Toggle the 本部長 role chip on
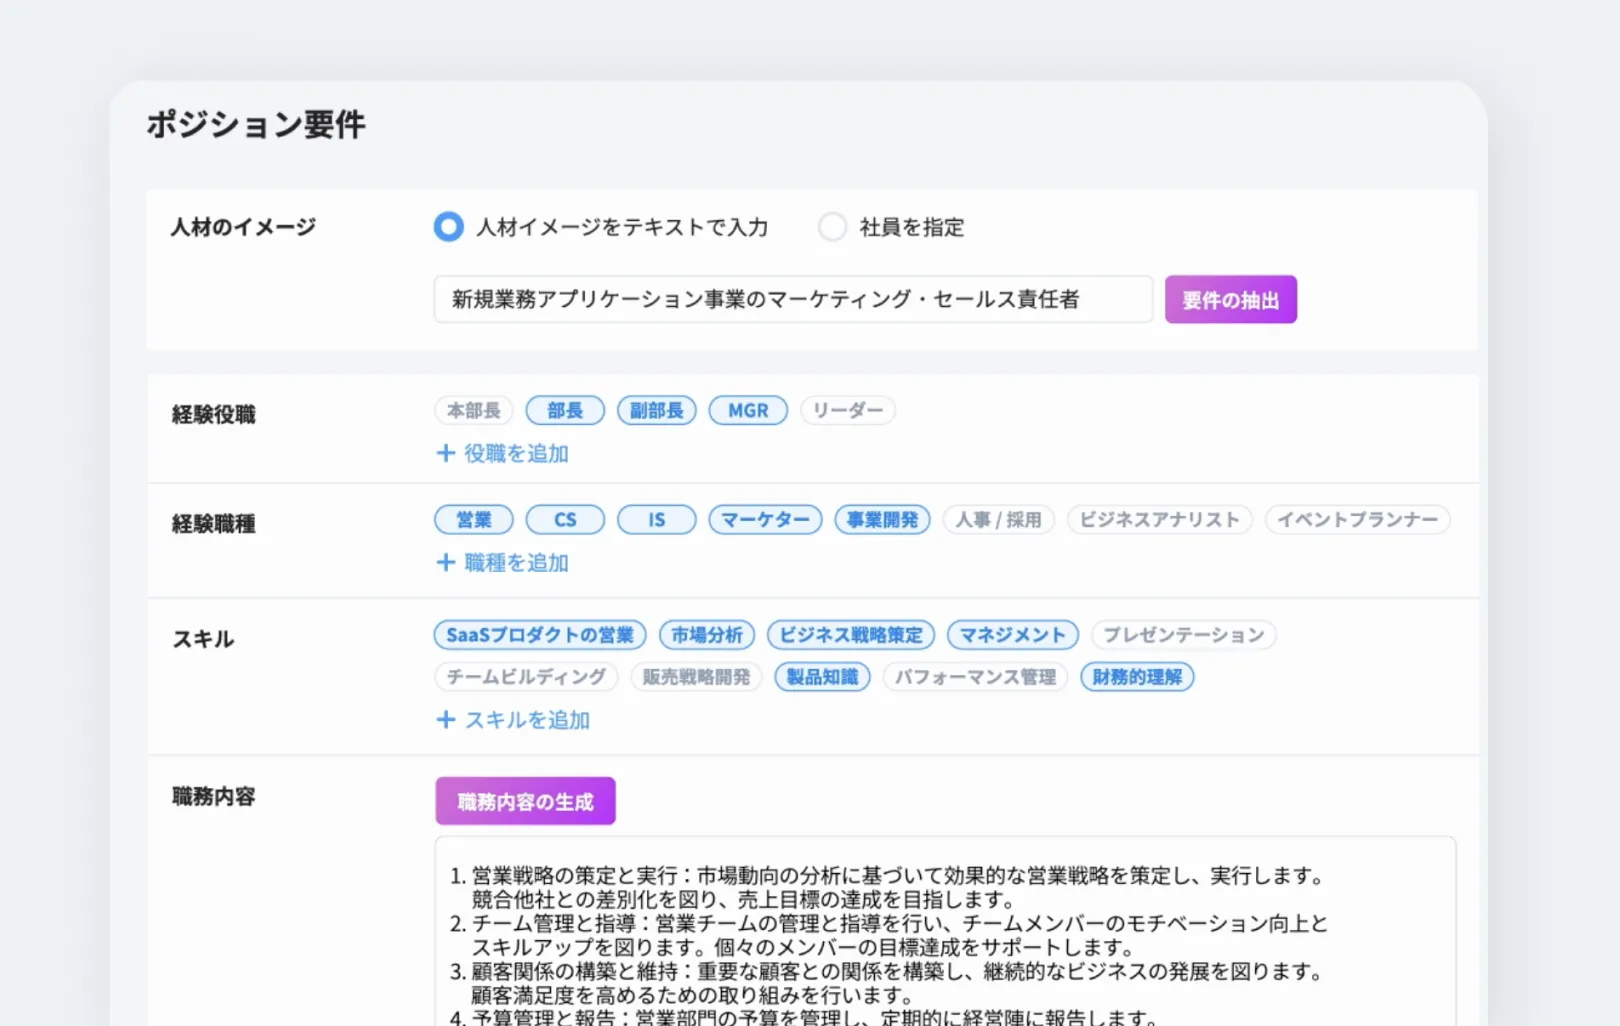The image size is (1620, 1026). coord(473,410)
